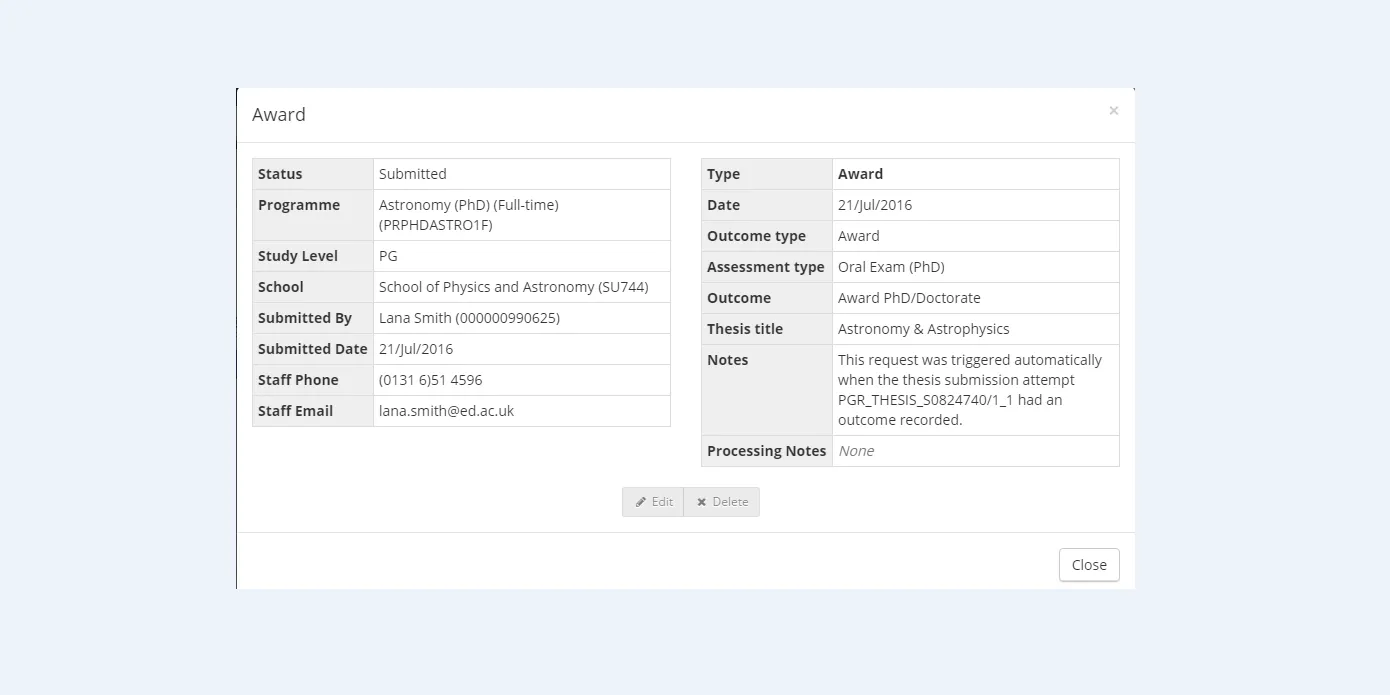Select School of Physics and Astronomy value

tap(513, 287)
